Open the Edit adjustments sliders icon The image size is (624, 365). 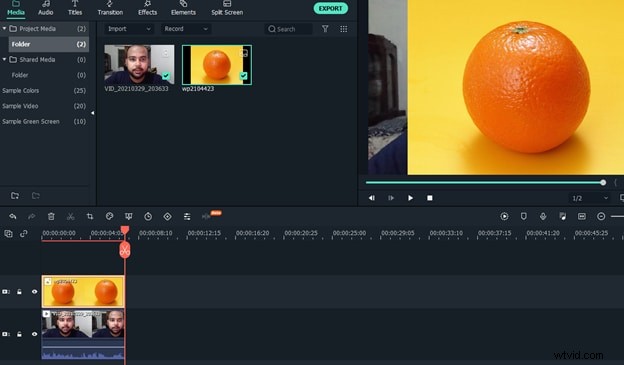187,216
